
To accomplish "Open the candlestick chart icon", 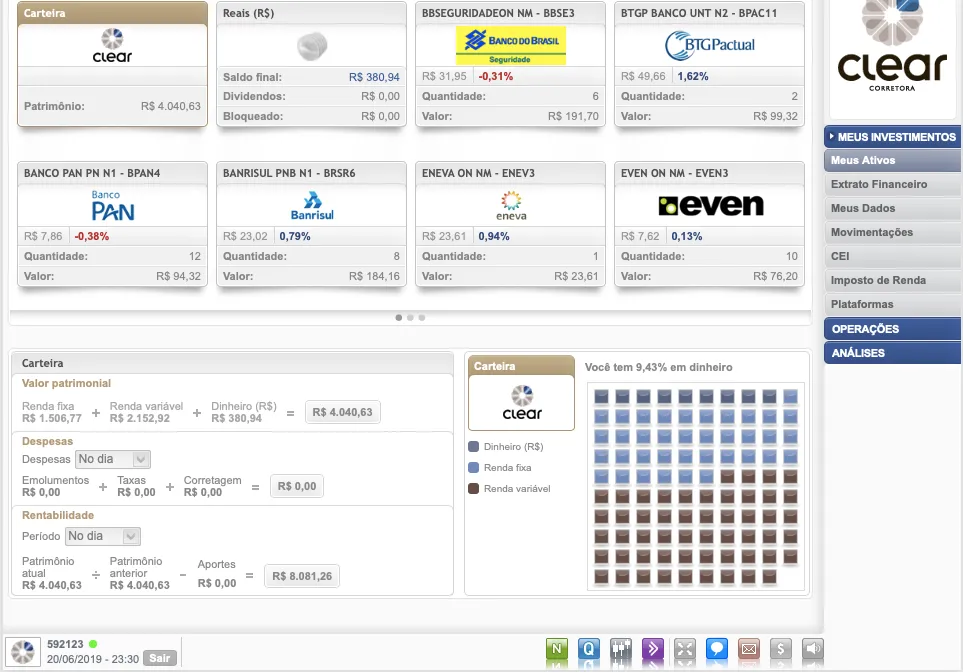I will (621, 649).
